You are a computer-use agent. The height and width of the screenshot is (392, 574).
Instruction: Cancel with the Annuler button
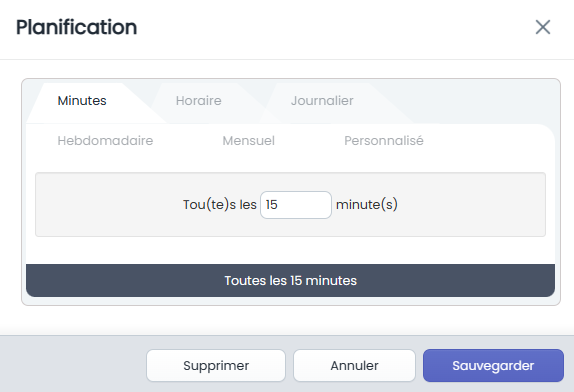(354, 365)
